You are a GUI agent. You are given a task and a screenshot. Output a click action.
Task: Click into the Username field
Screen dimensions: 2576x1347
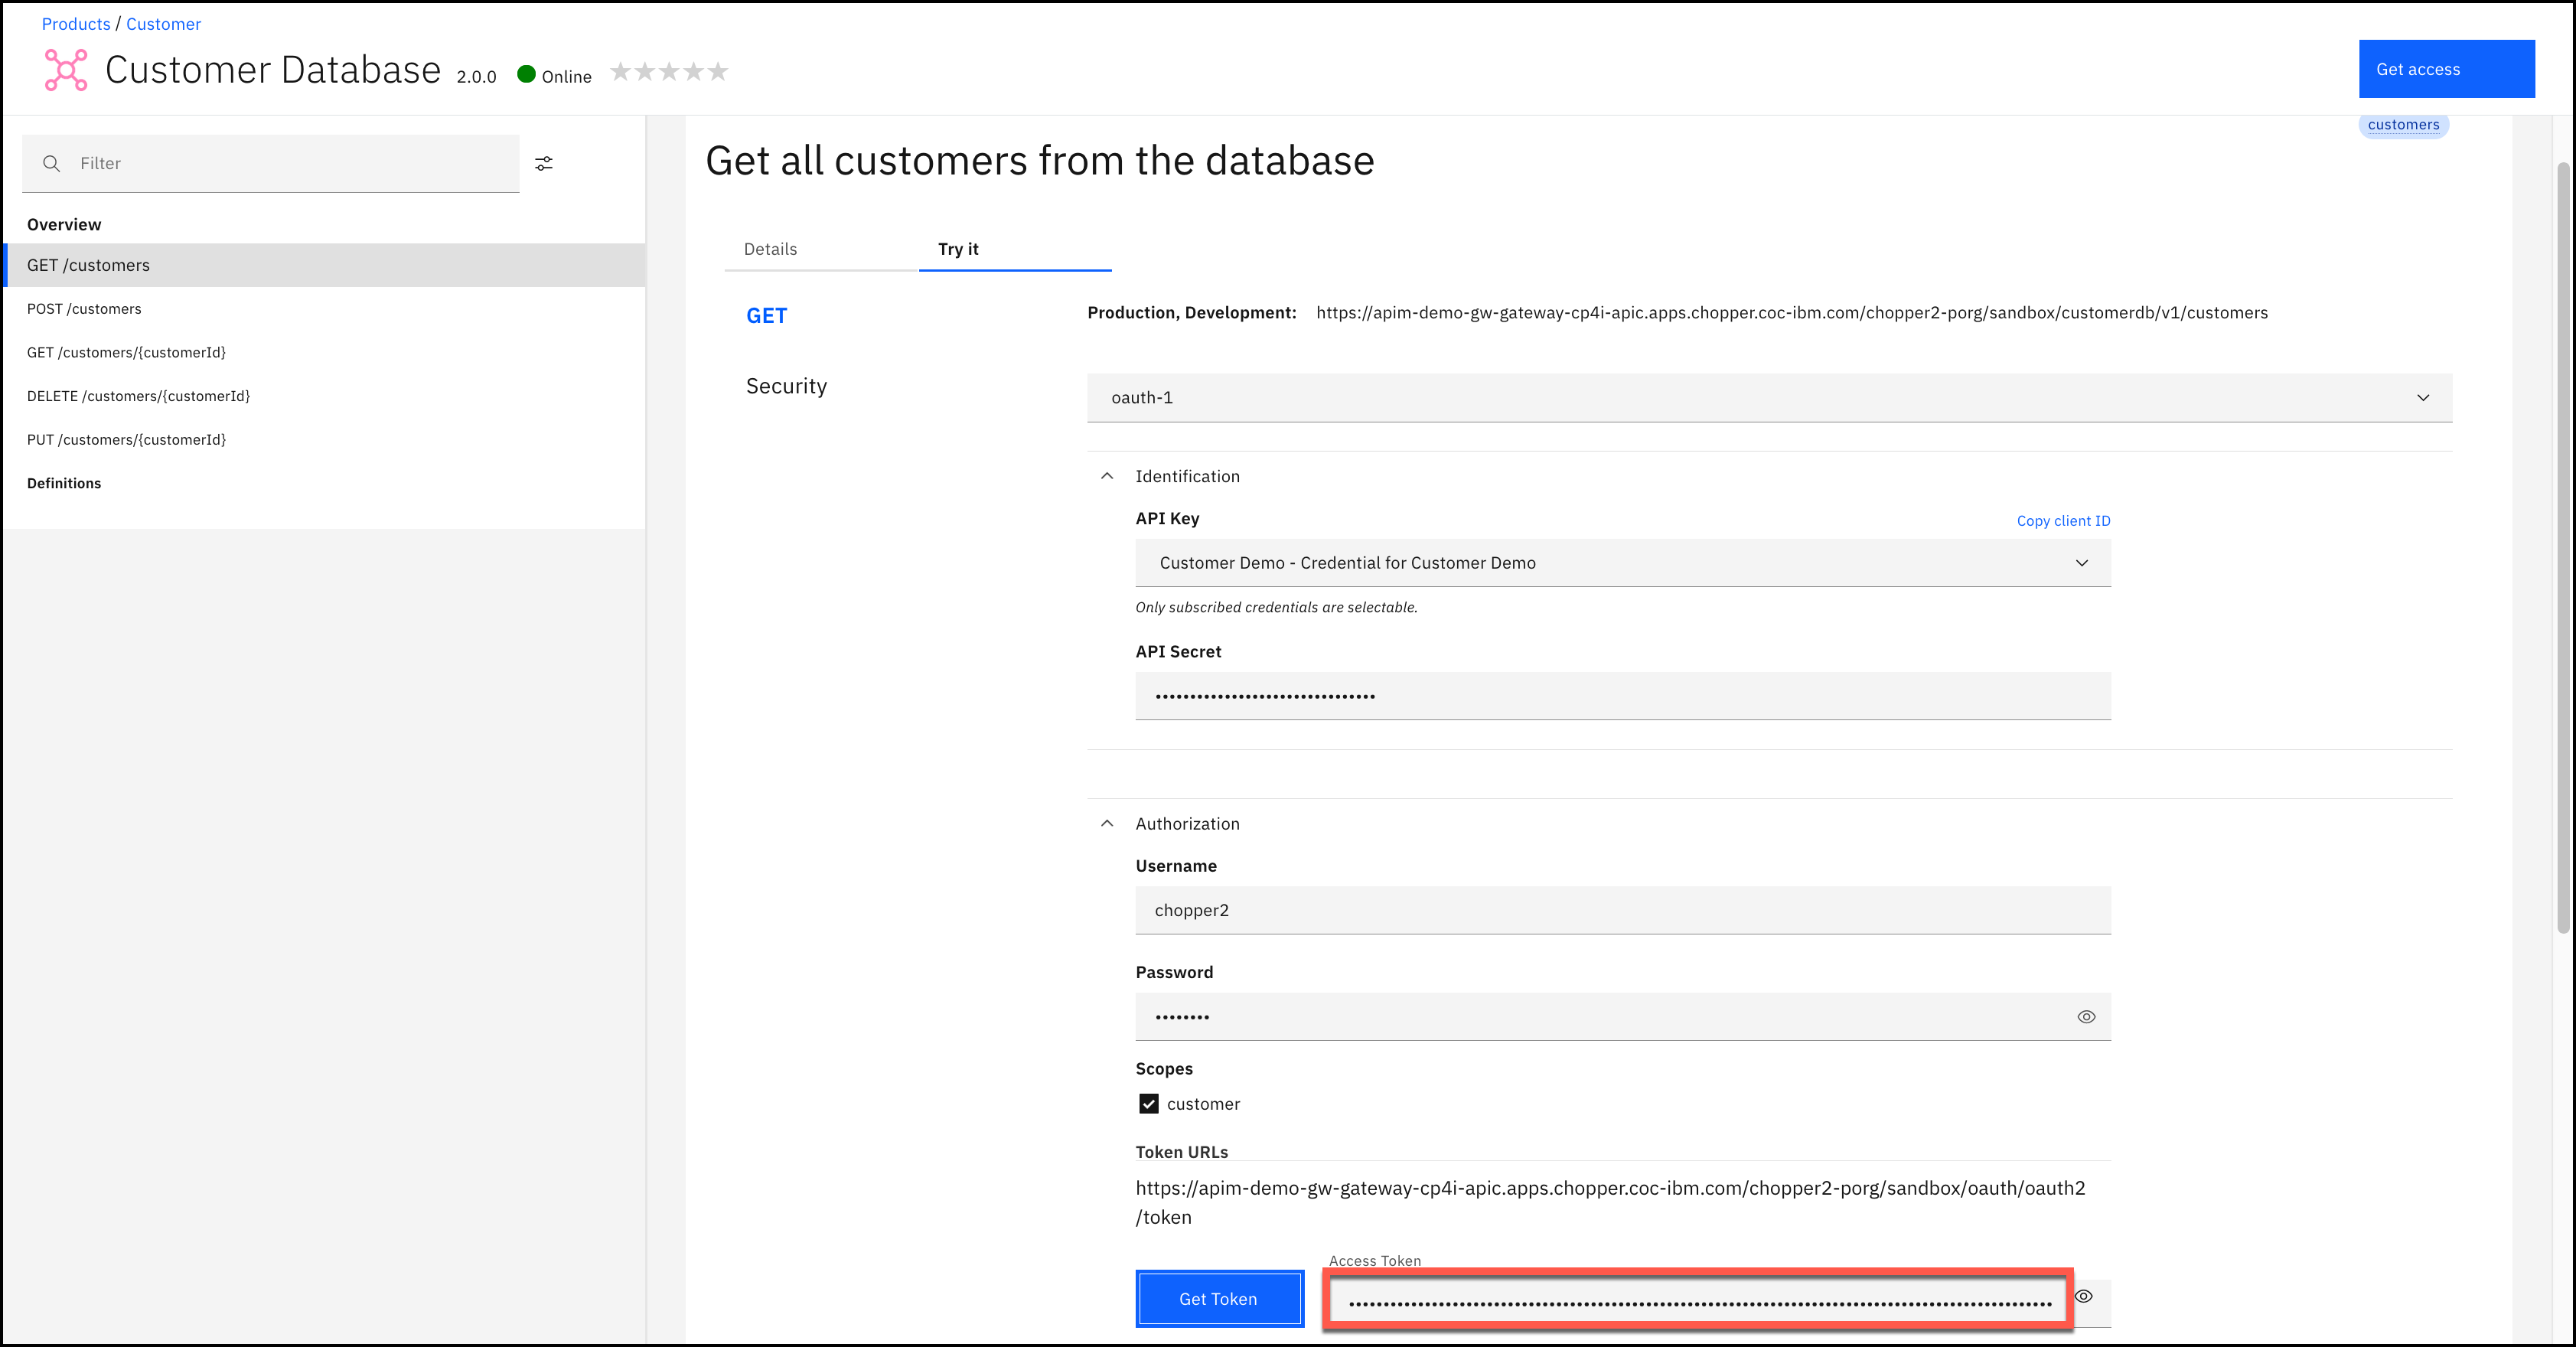pos(1623,911)
